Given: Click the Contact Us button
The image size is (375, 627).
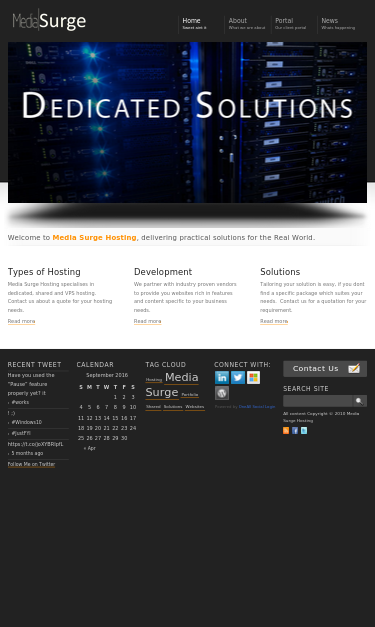Looking at the screenshot, I should tap(325, 369).
